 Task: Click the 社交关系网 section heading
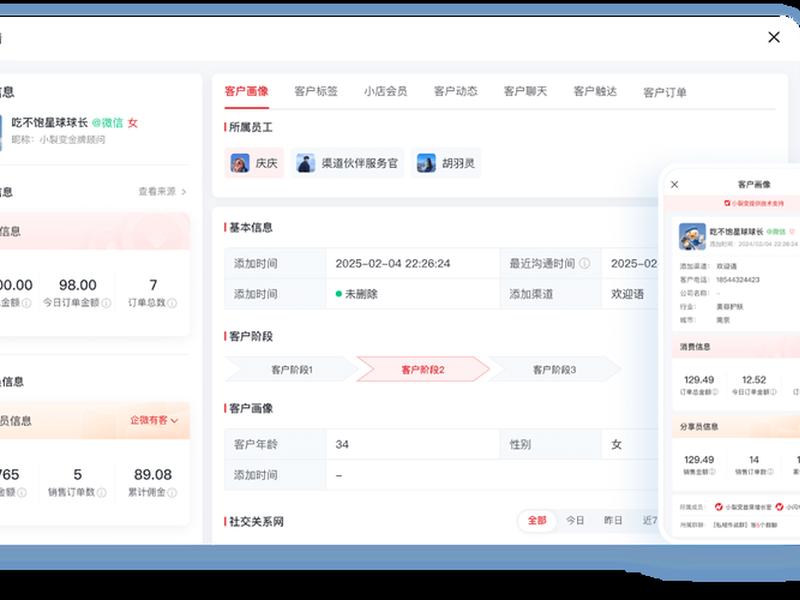(256, 521)
